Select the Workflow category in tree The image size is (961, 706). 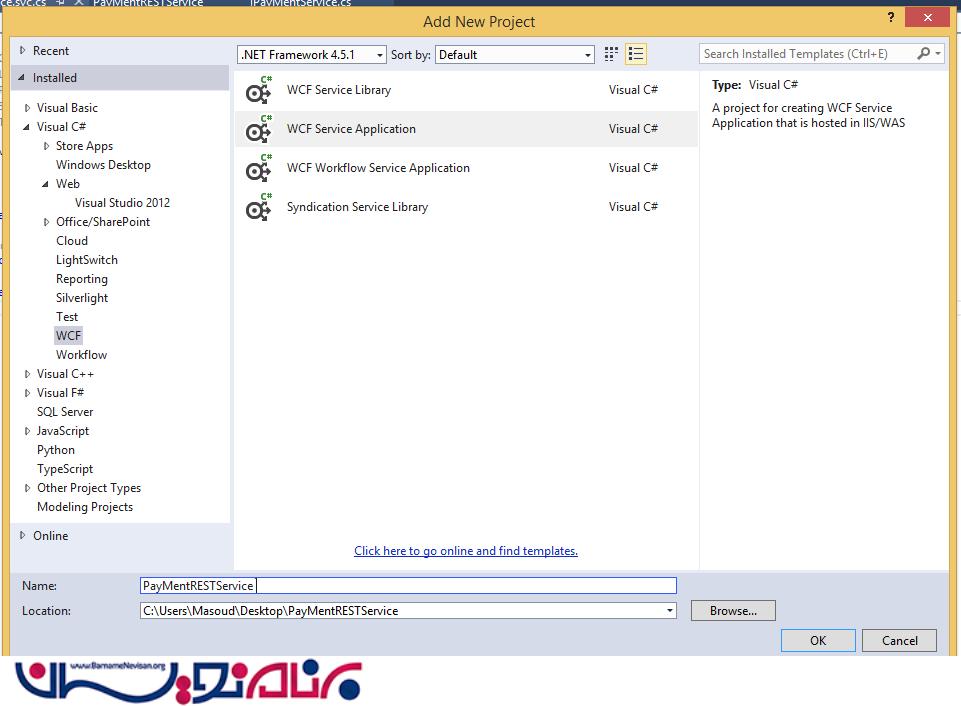coord(81,355)
